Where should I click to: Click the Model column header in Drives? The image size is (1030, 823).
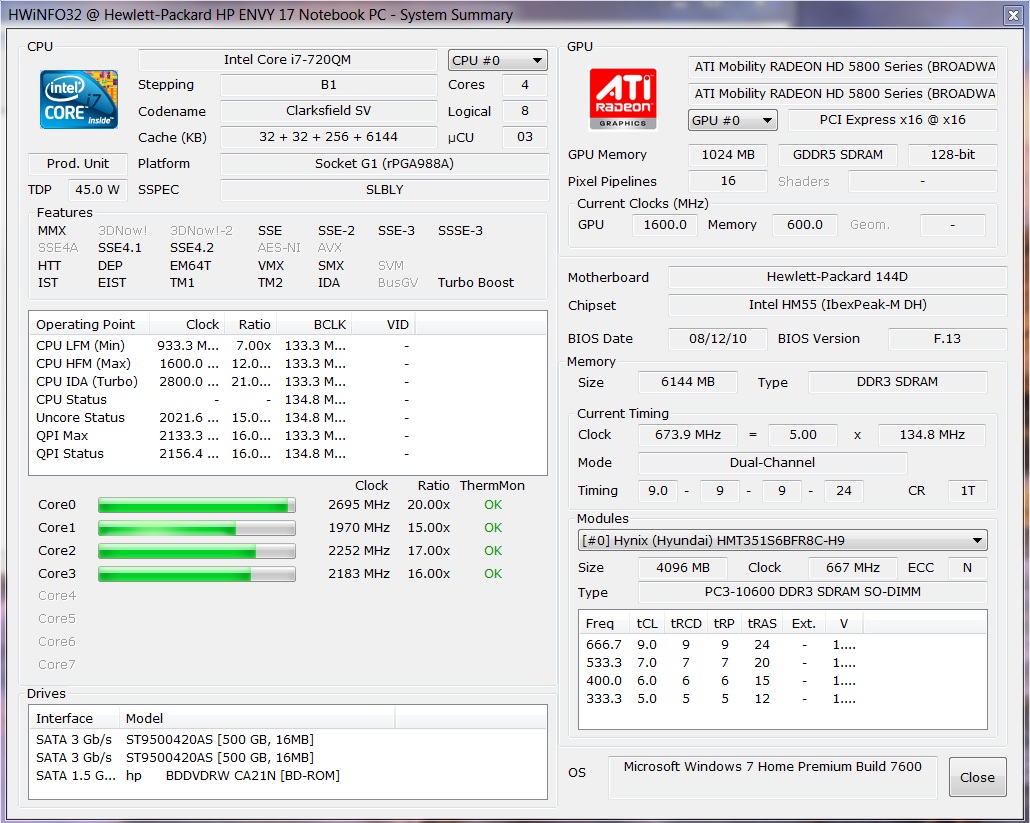click(257, 719)
